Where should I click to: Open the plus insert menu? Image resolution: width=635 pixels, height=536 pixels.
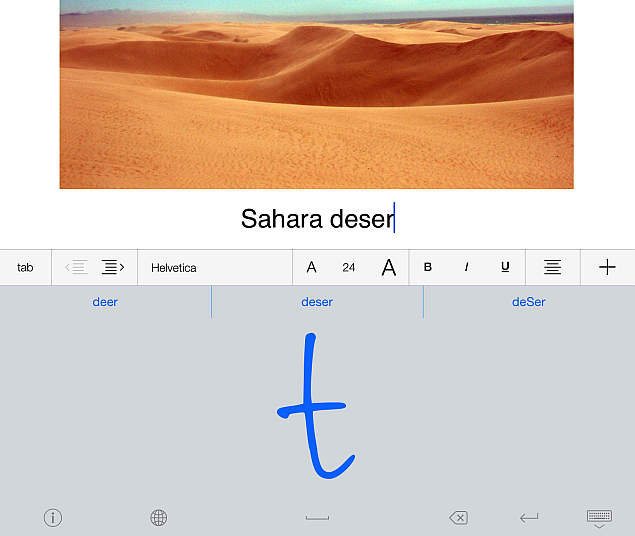[607, 267]
